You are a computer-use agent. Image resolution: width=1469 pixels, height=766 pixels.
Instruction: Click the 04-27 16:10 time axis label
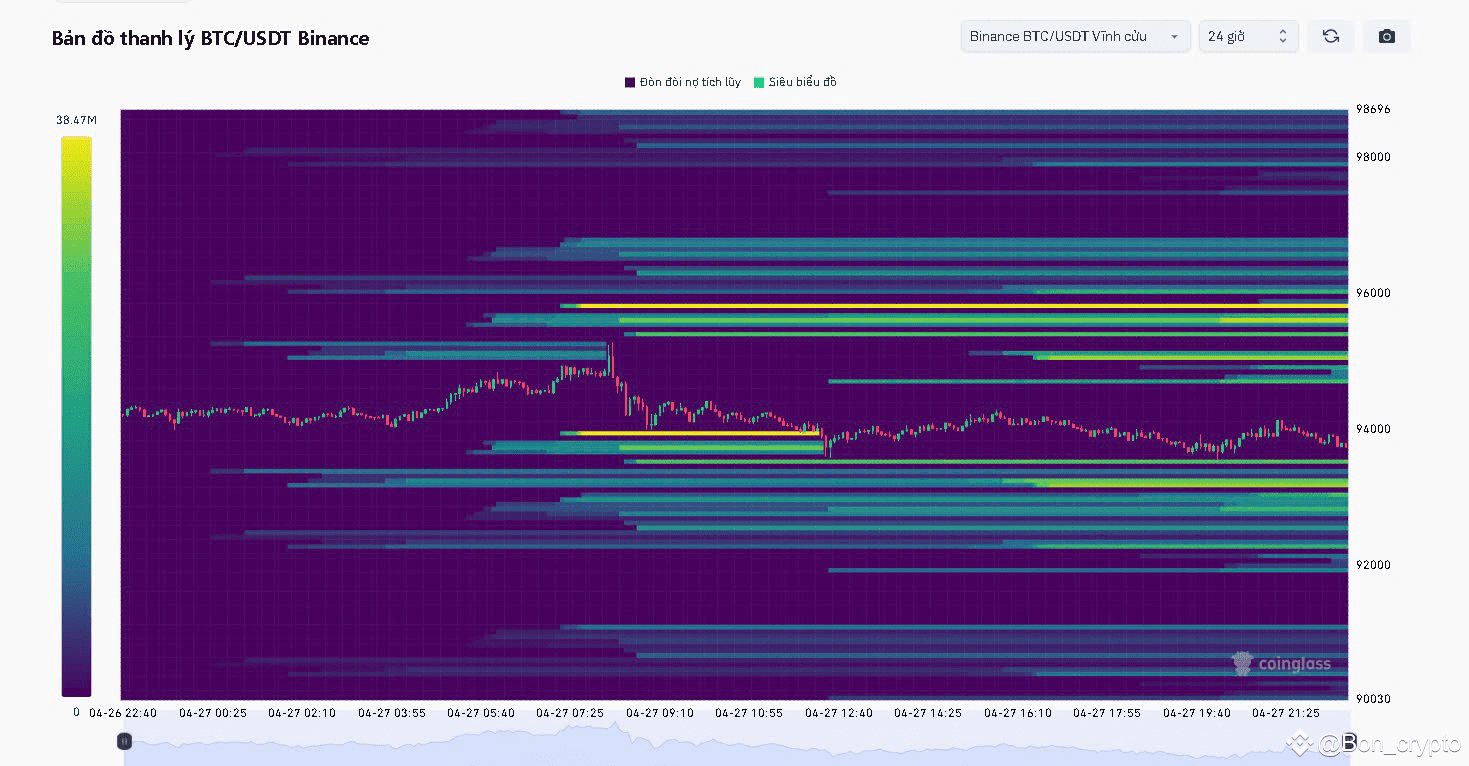point(1018,713)
